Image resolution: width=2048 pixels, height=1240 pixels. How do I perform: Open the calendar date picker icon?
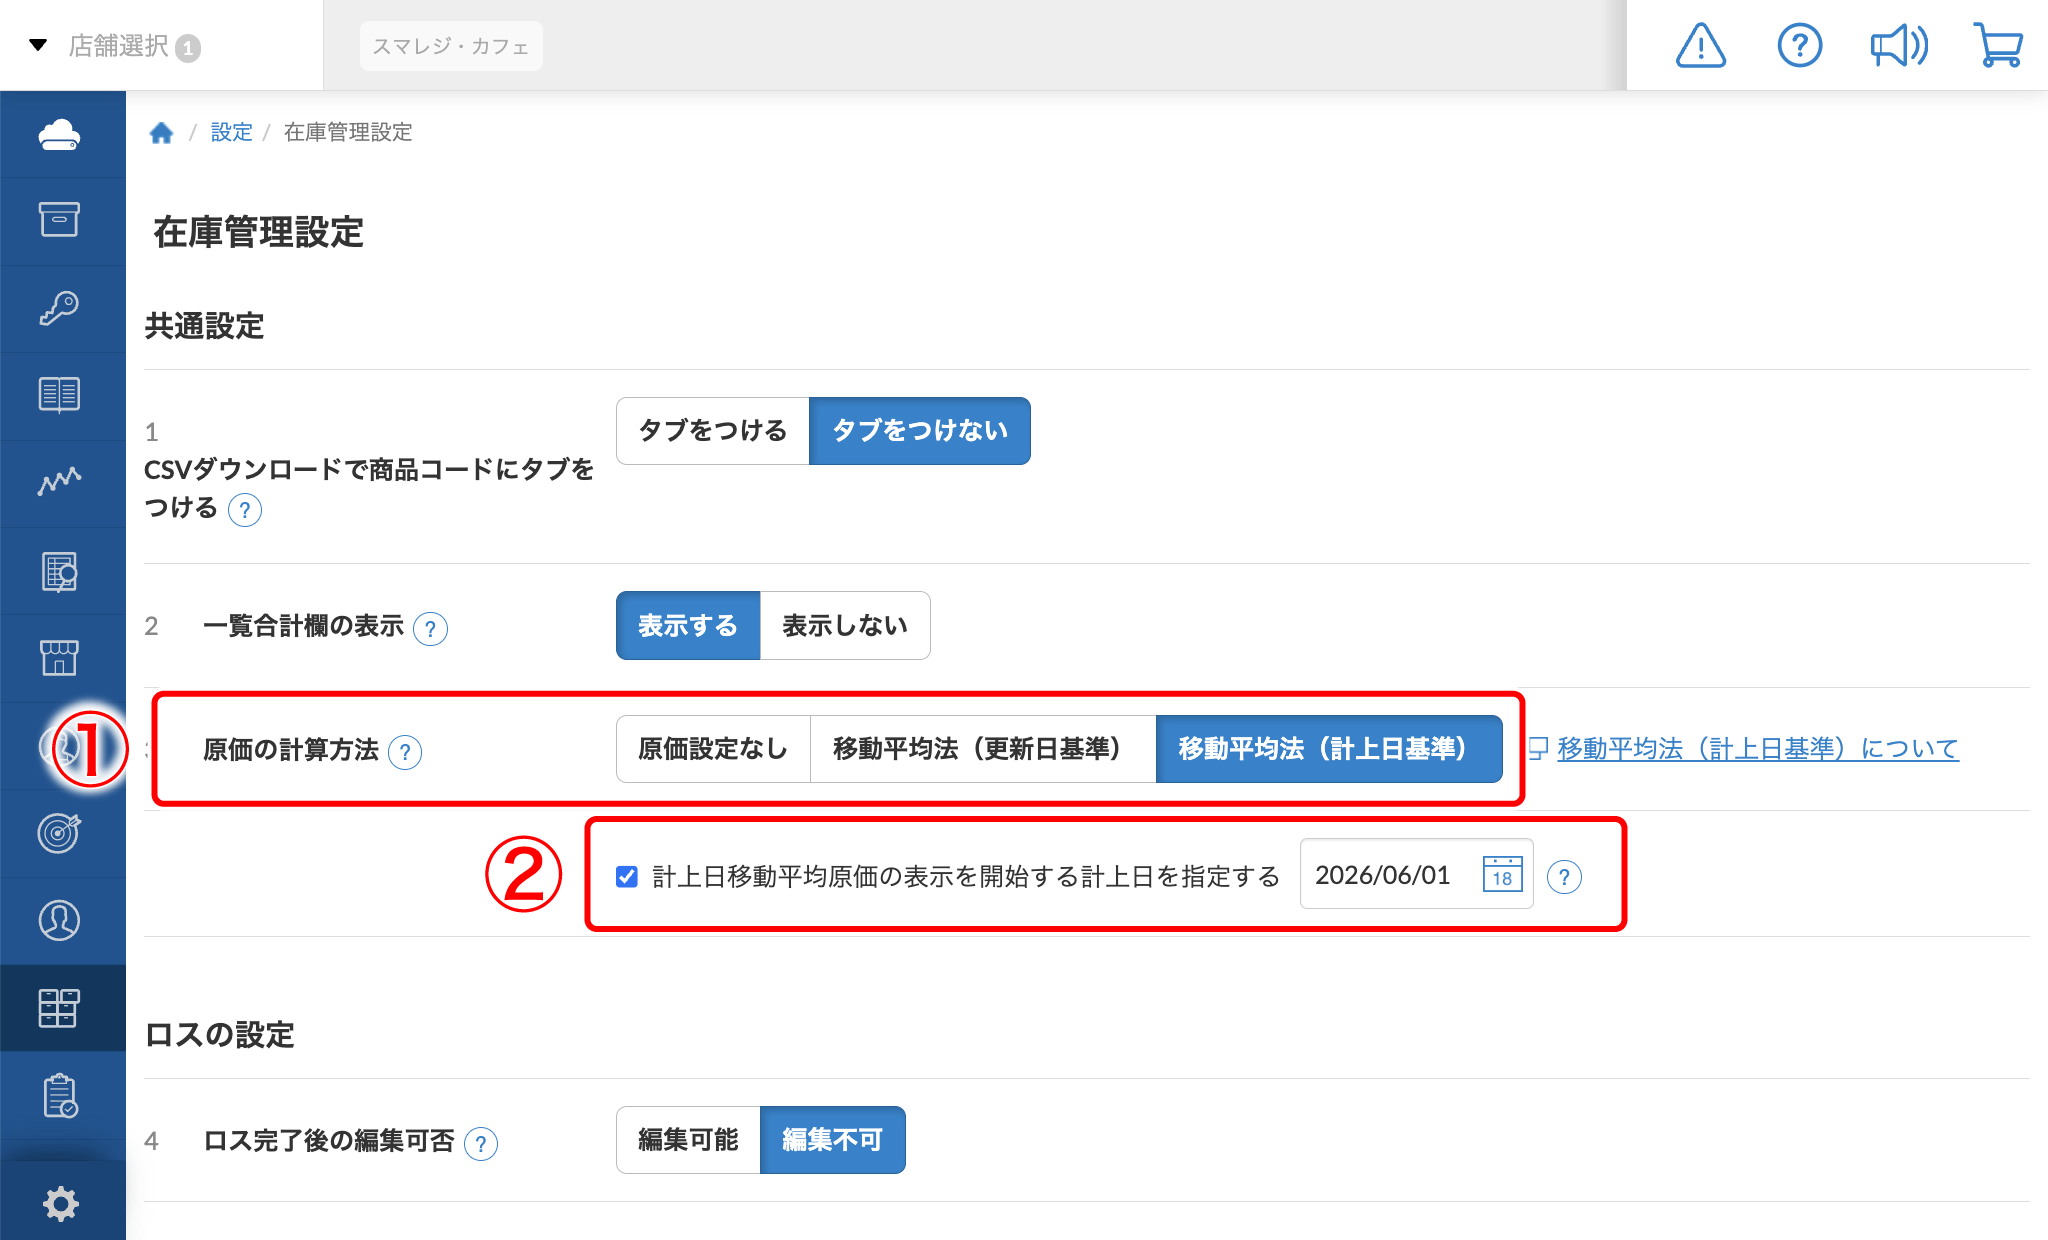pos(1502,874)
